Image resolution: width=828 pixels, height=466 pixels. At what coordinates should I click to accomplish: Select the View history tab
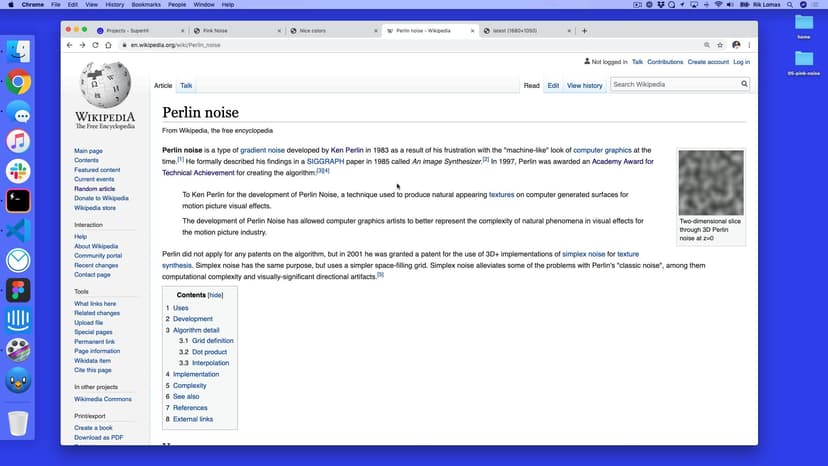(585, 86)
